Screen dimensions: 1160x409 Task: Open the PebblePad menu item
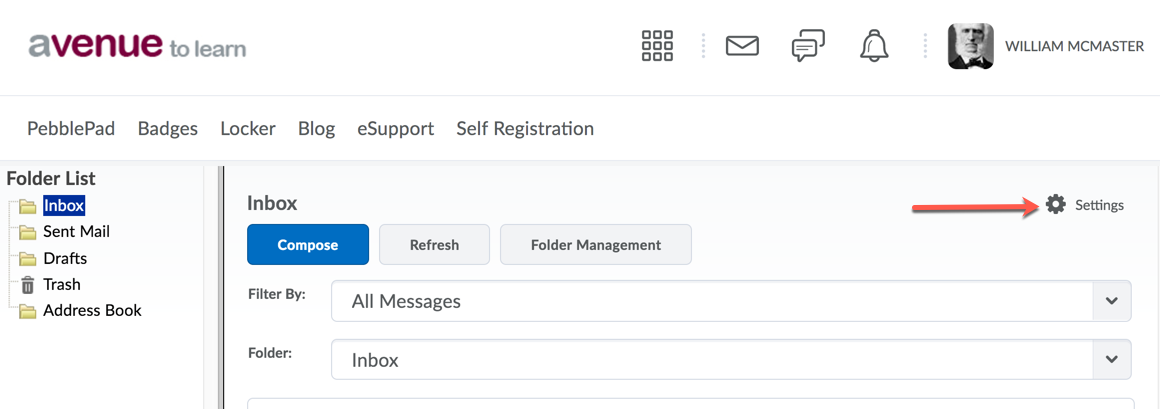click(x=71, y=128)
